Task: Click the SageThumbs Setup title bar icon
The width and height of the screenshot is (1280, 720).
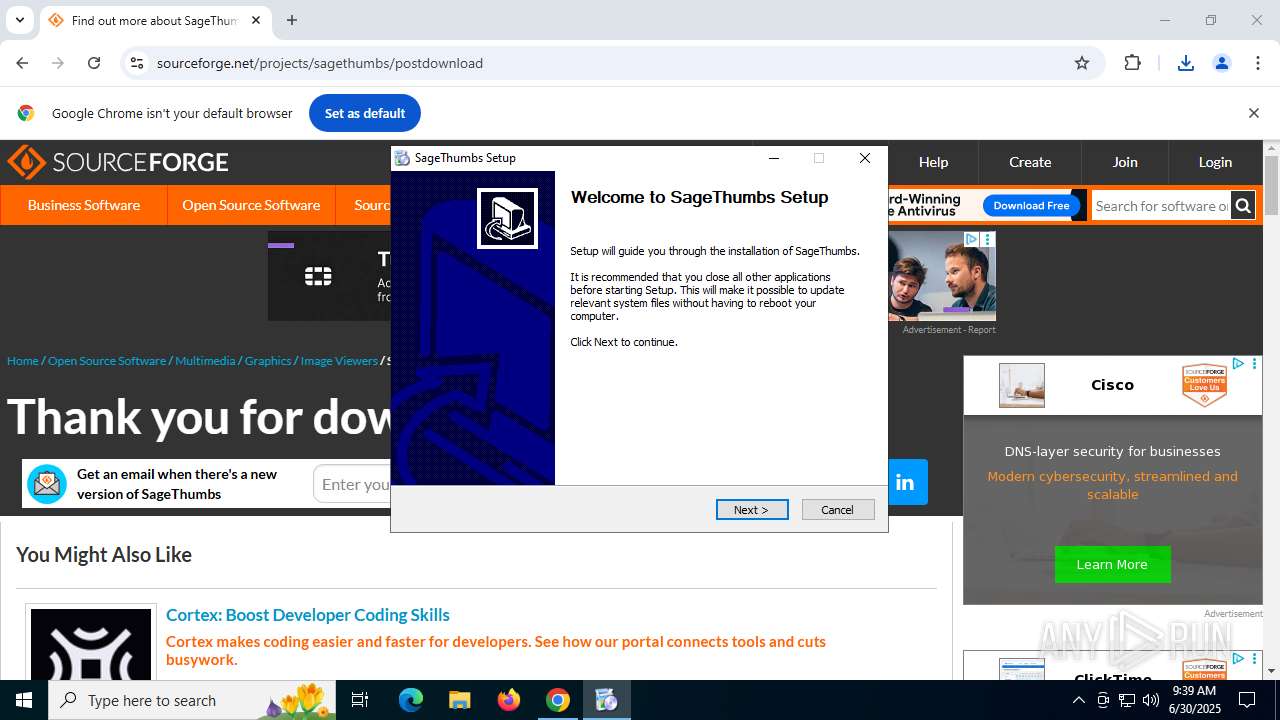Action: pos(402,158)
